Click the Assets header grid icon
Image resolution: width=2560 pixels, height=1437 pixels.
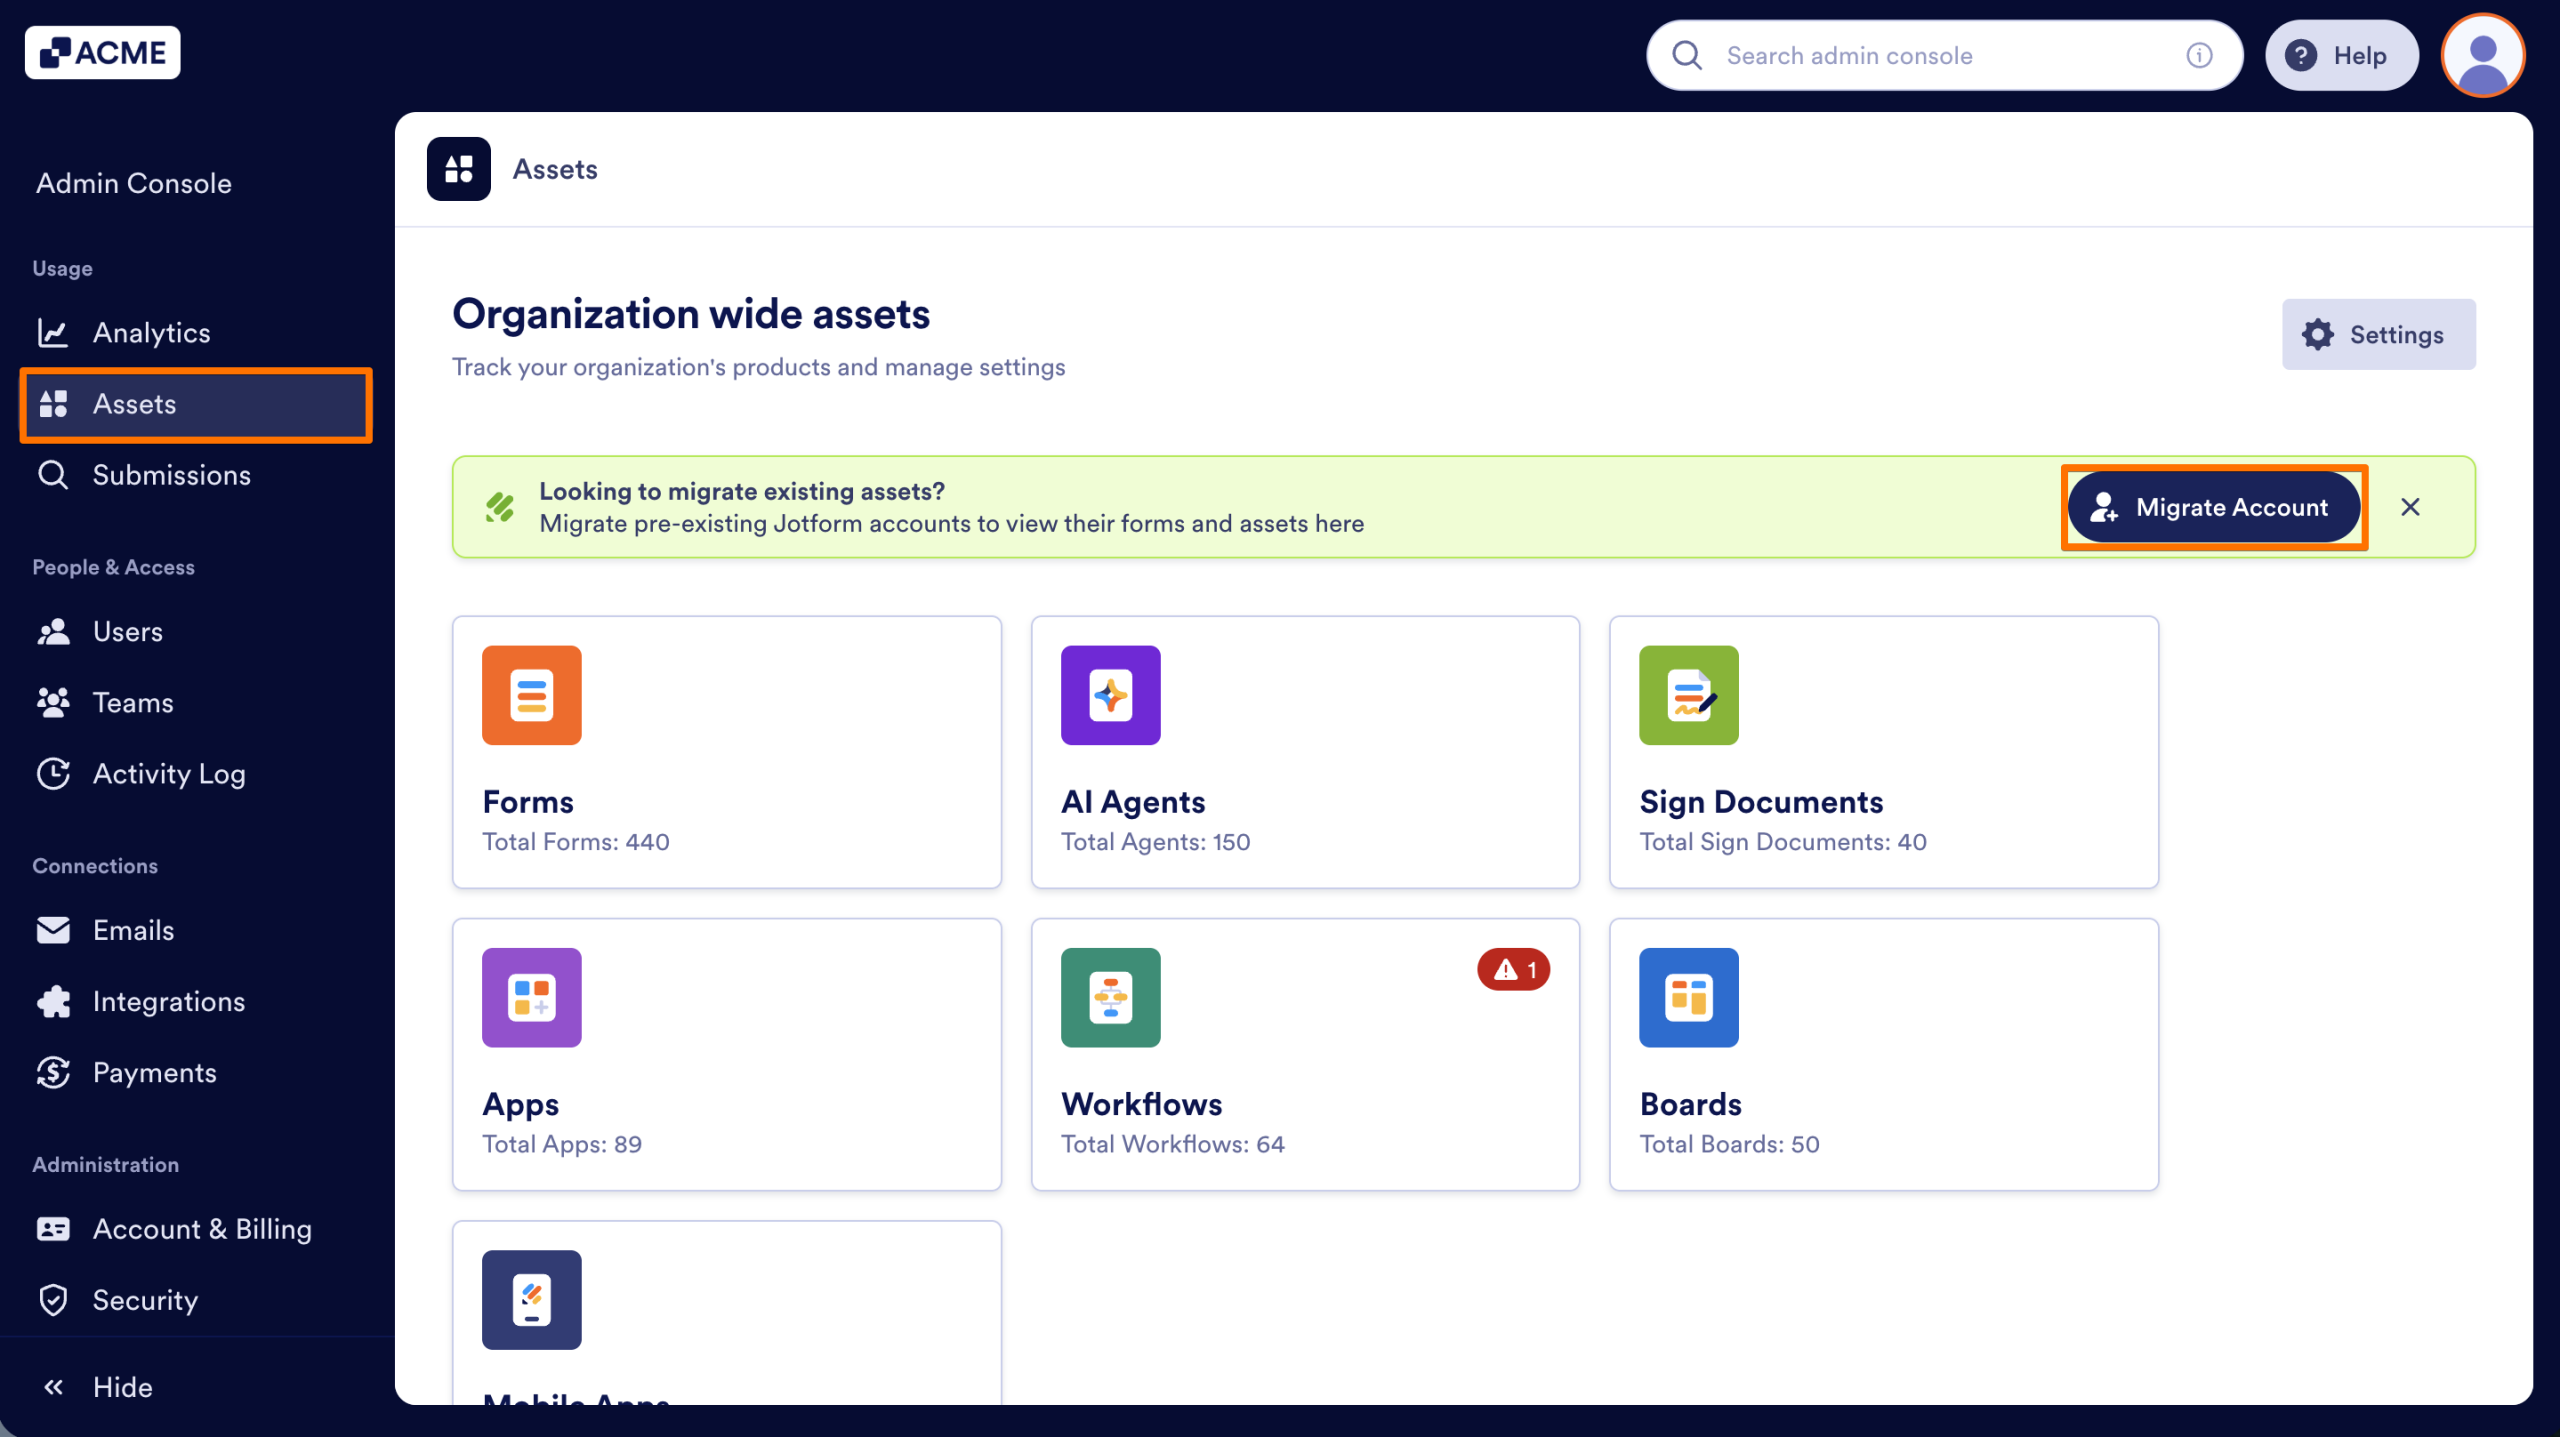(x=459, y=169)
